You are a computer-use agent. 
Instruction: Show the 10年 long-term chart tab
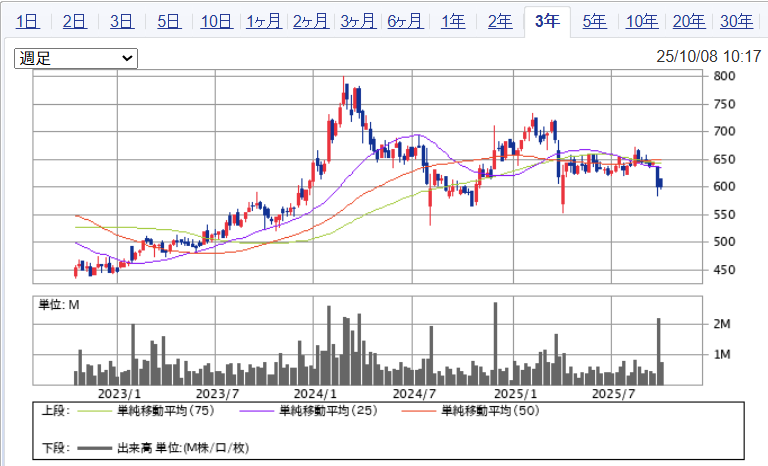point(641,21)
